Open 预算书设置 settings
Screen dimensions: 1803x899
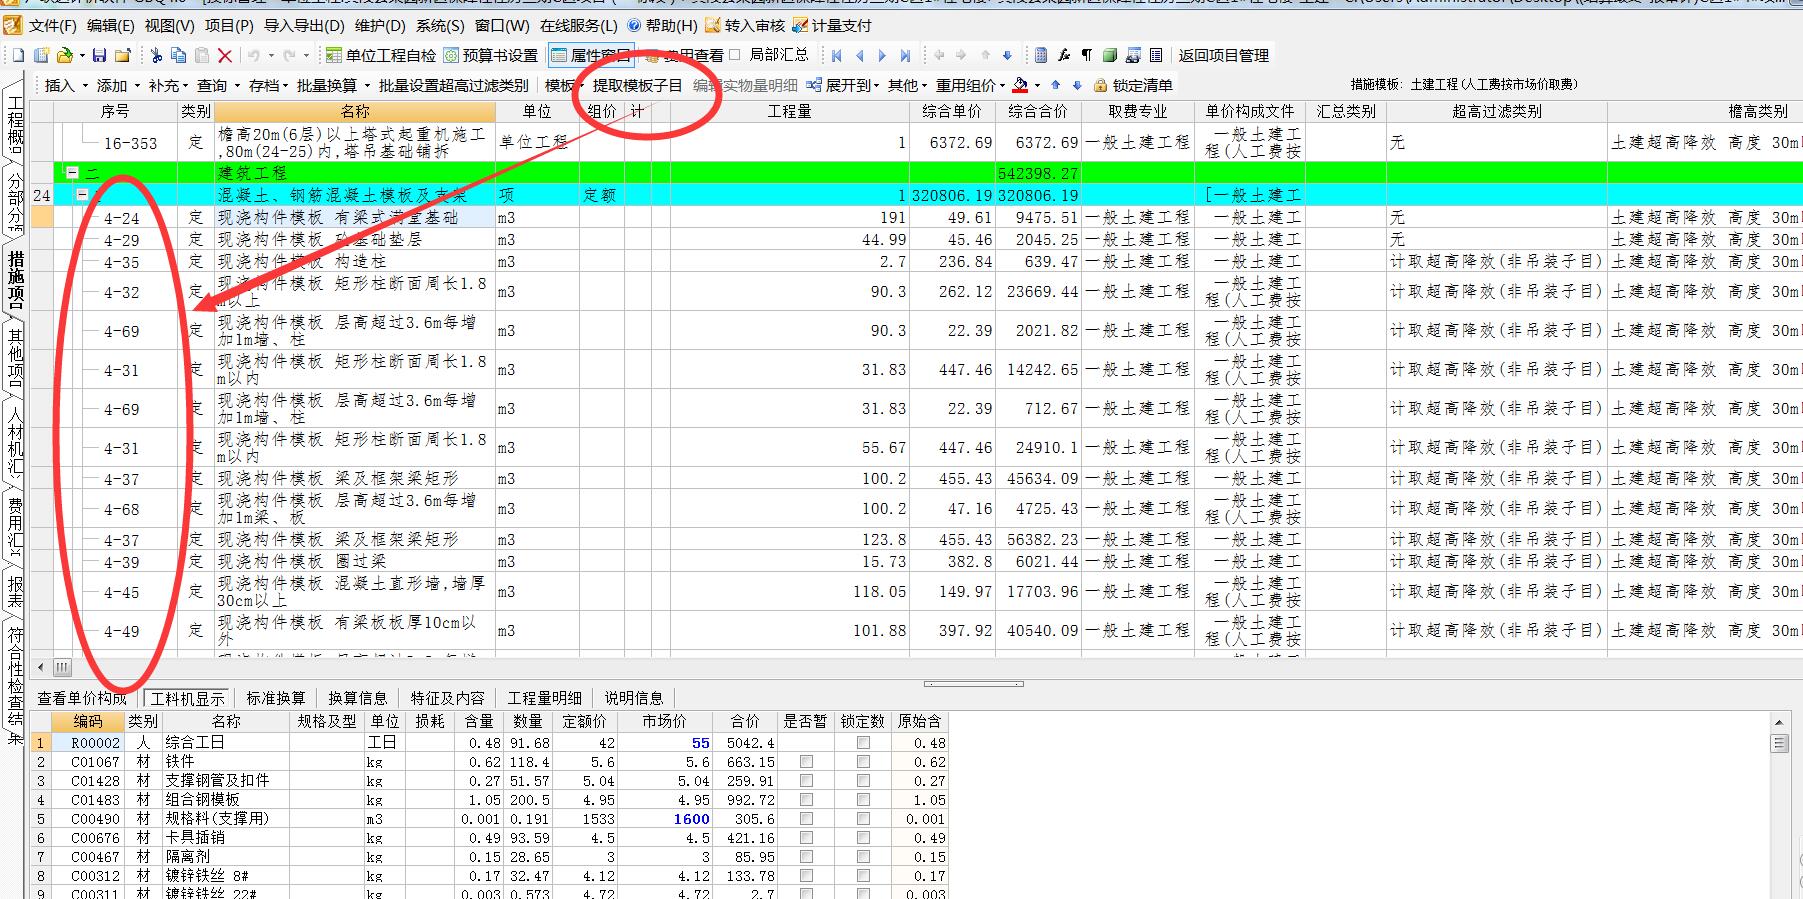point(491,55)
